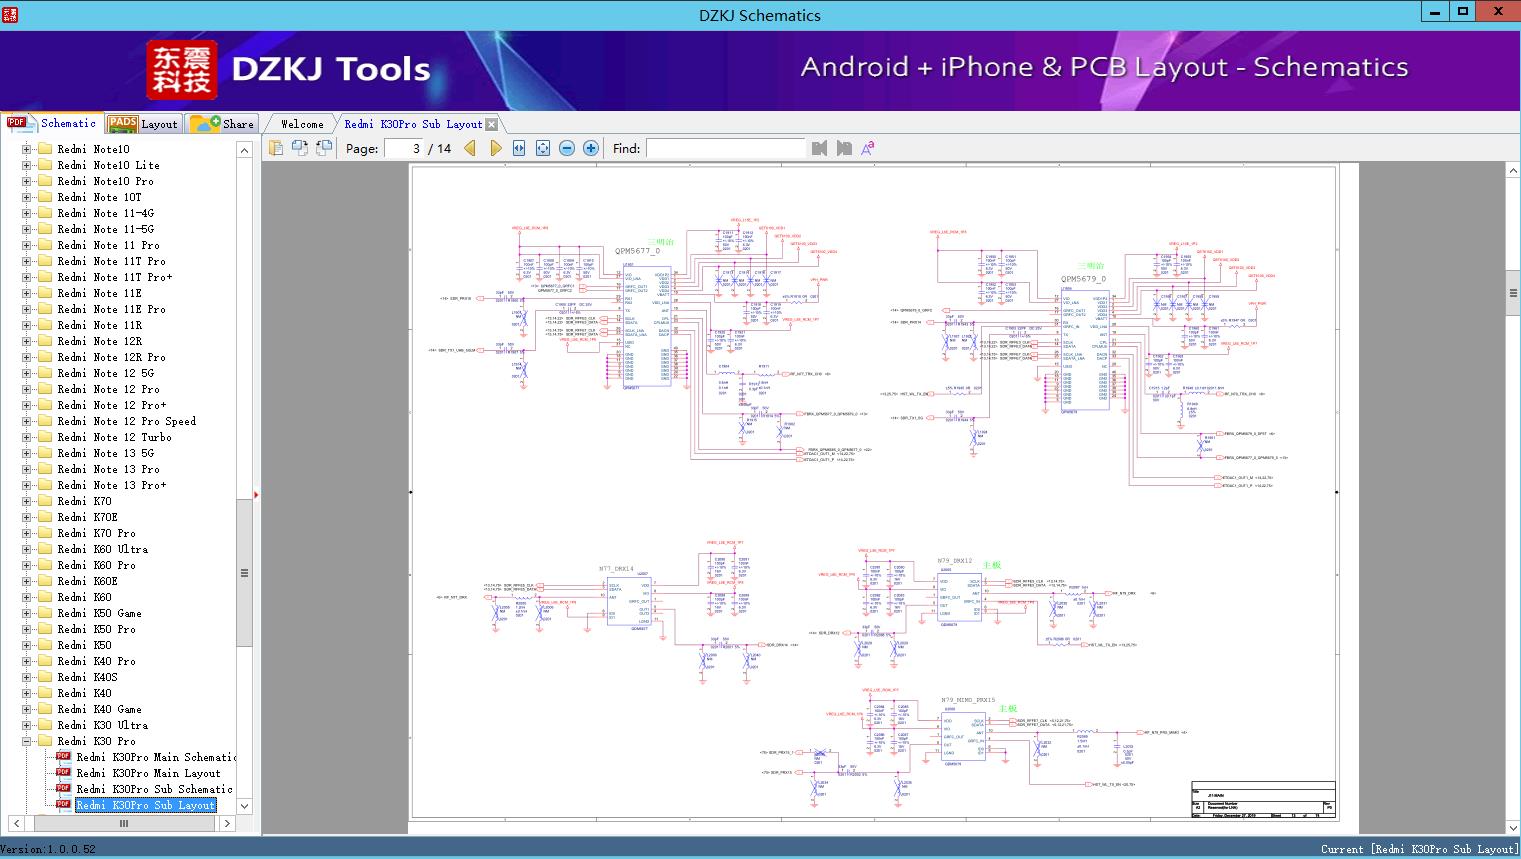The image size is (1521, 859).
Task: Click the find previous icon
Action: pos(820,148)
